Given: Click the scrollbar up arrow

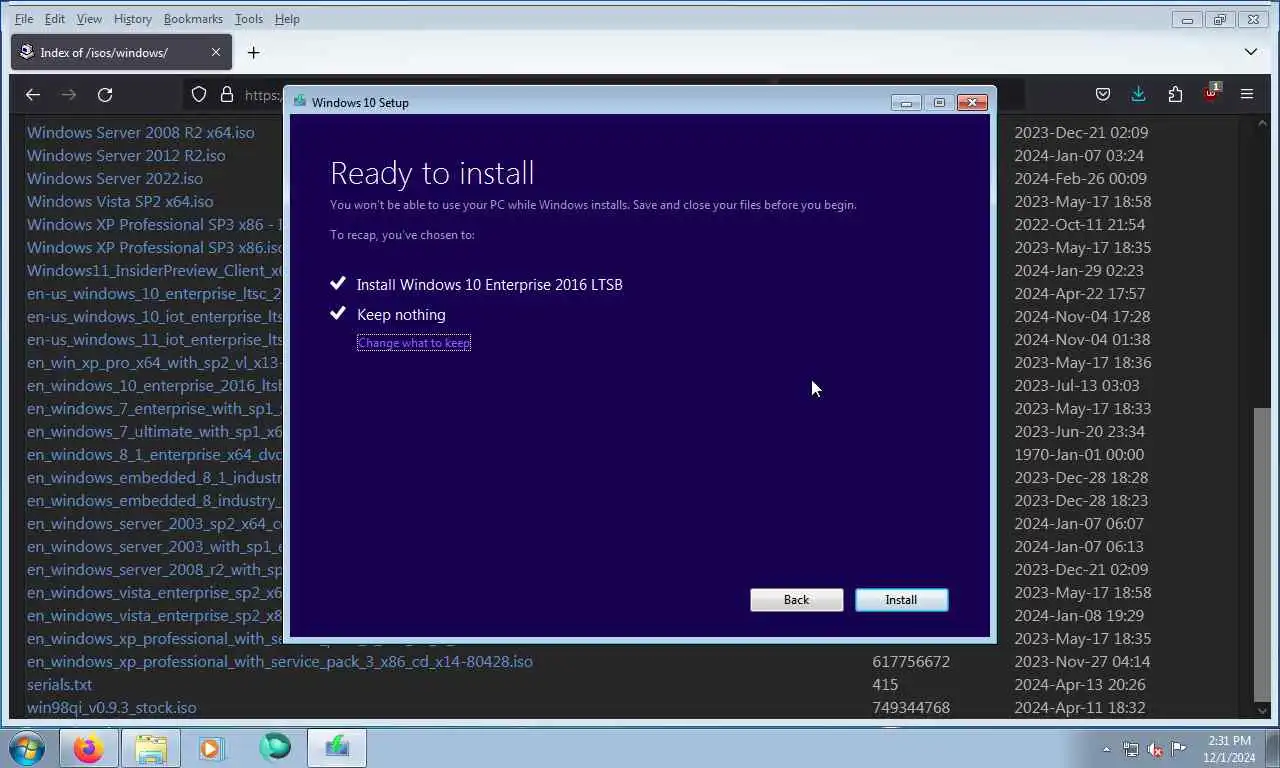Looking at the screenshot, I should (x=1262, y=125).
